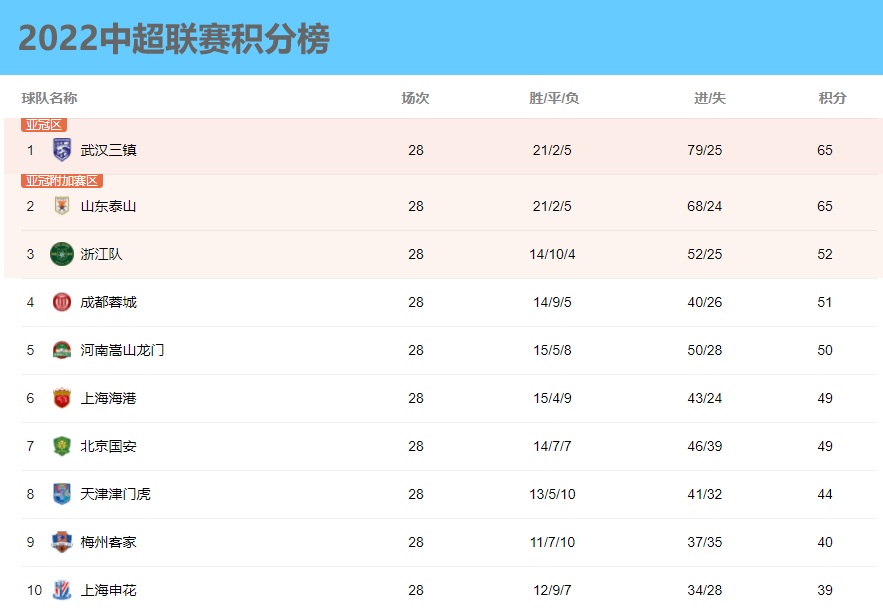
Task: Click the 胜/平/负 column header
Action: point(554,98)
